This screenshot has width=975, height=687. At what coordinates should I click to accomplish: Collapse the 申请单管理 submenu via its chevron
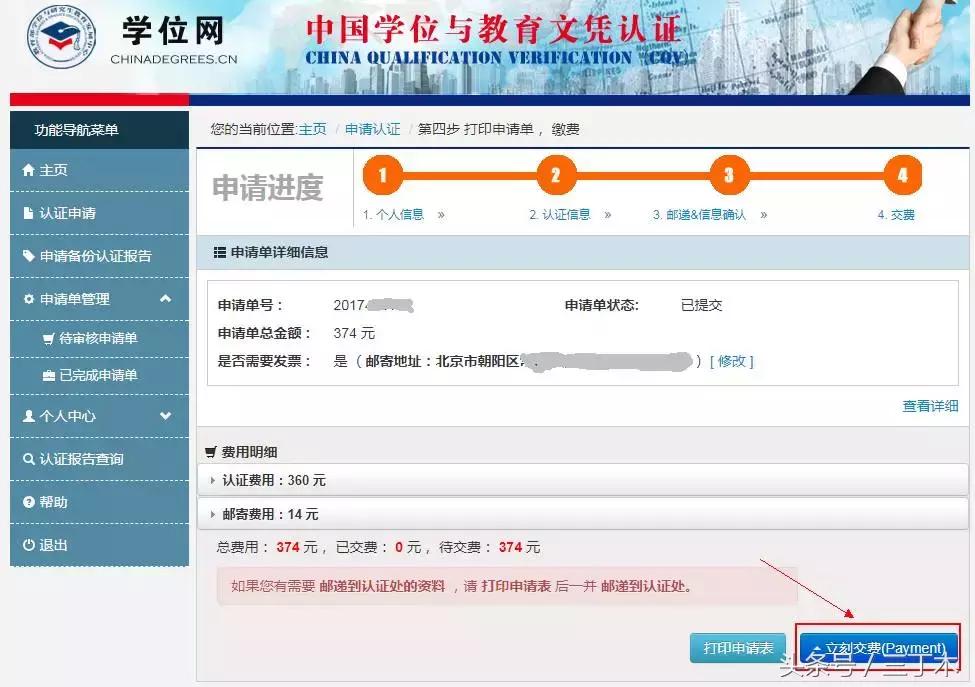tap(166, 298)
